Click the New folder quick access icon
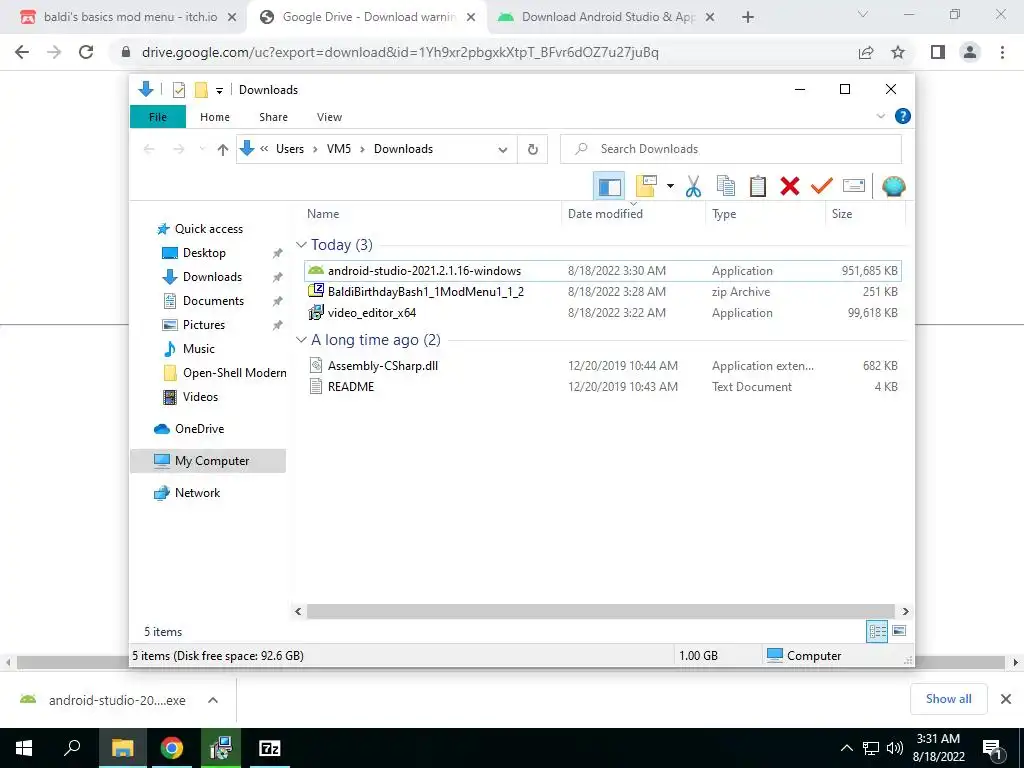Image resolution: width=1024 pixels, height=768 pixels. tap(201, 90)
